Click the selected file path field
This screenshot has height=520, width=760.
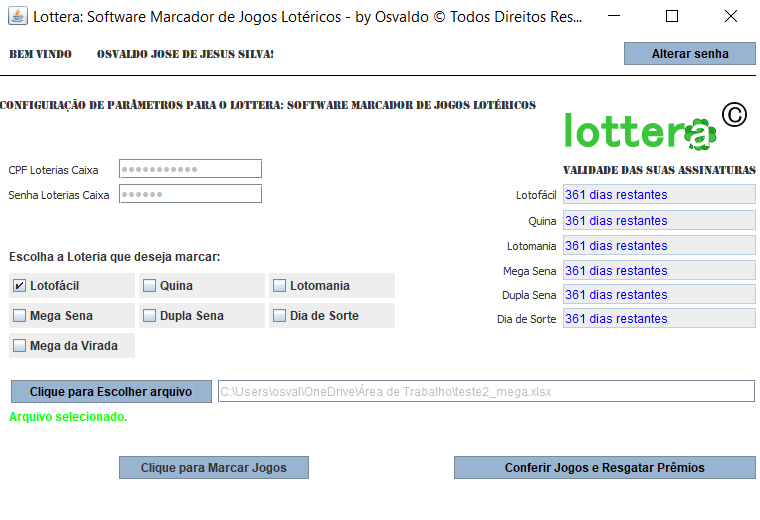(486, 392)
